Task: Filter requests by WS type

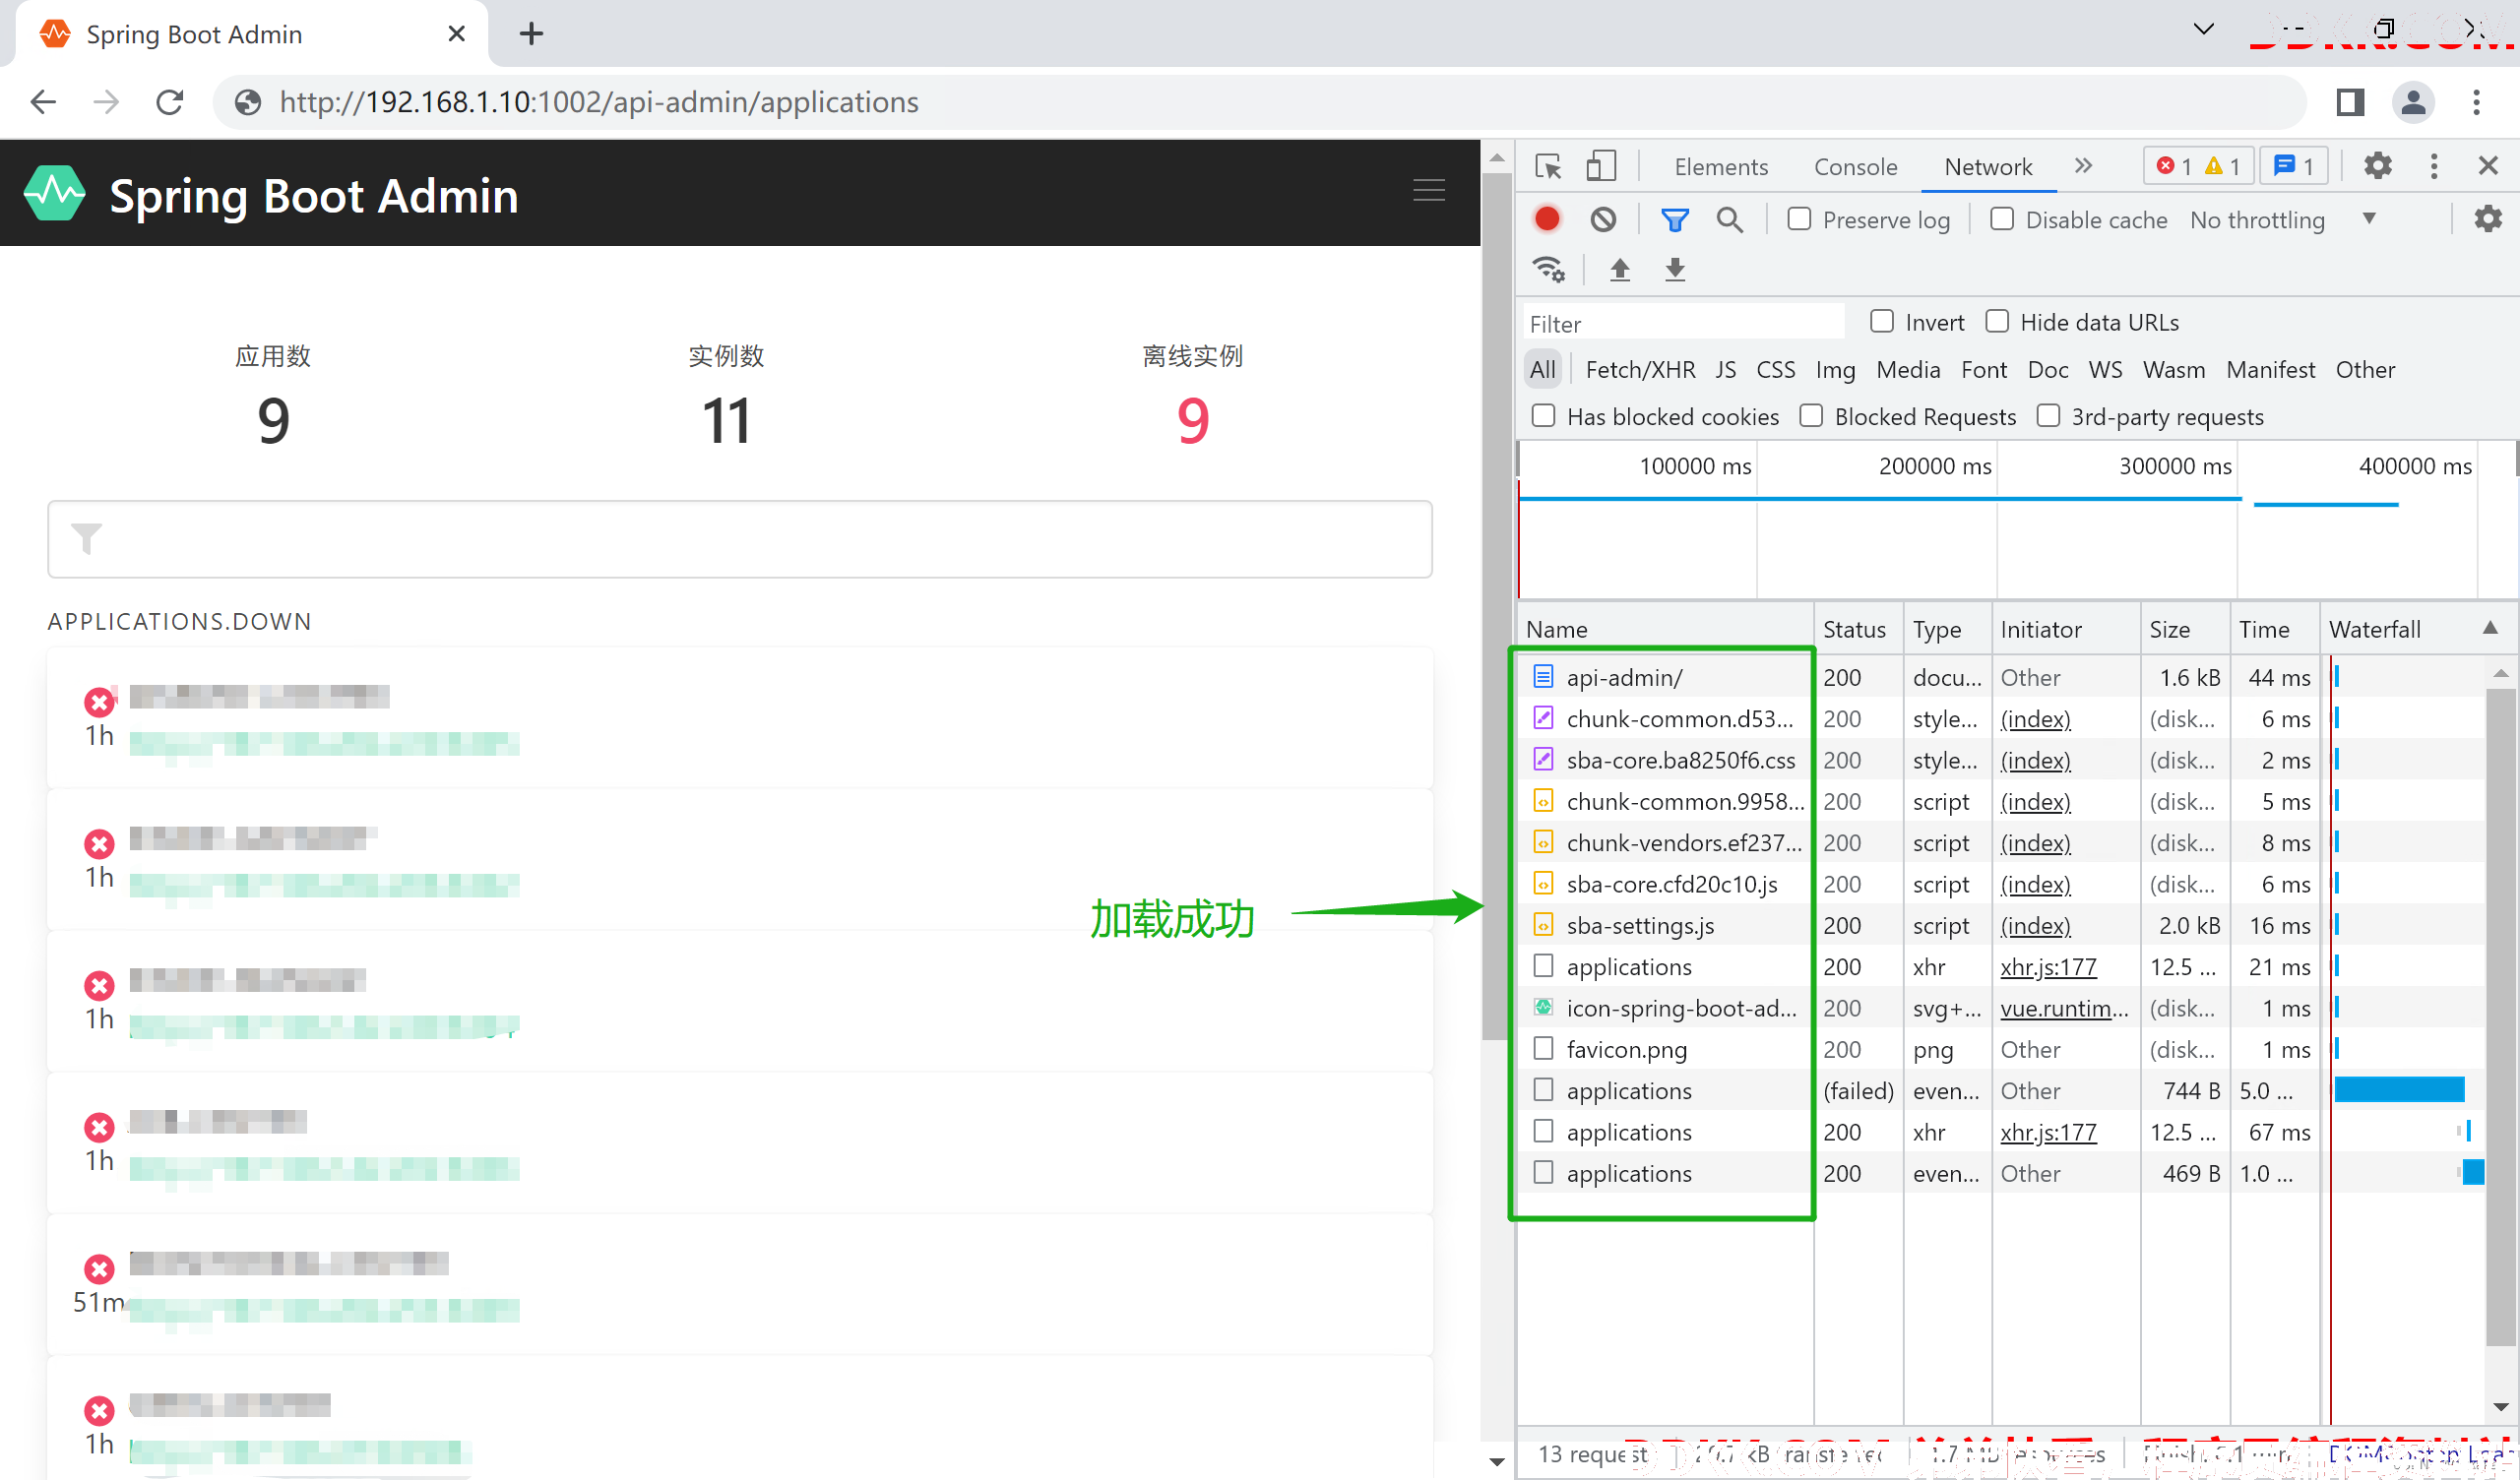Action: pos(2104,370)
